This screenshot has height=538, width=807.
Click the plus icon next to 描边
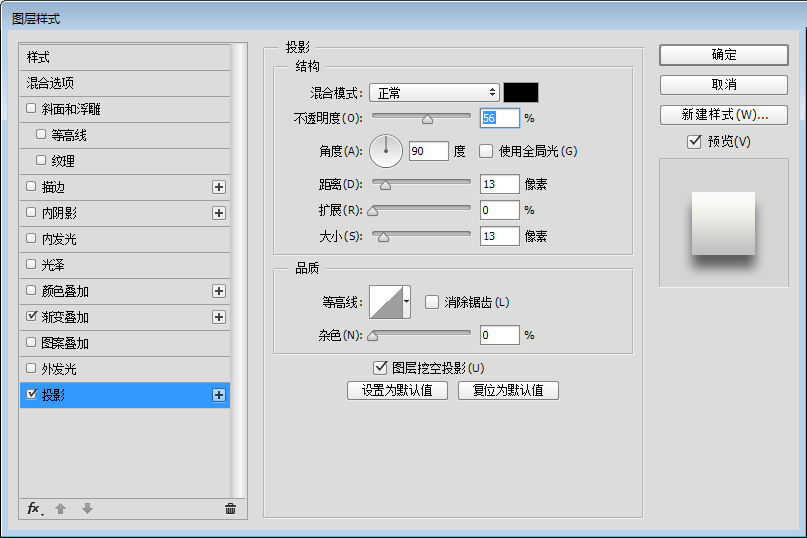pos(219,187)
